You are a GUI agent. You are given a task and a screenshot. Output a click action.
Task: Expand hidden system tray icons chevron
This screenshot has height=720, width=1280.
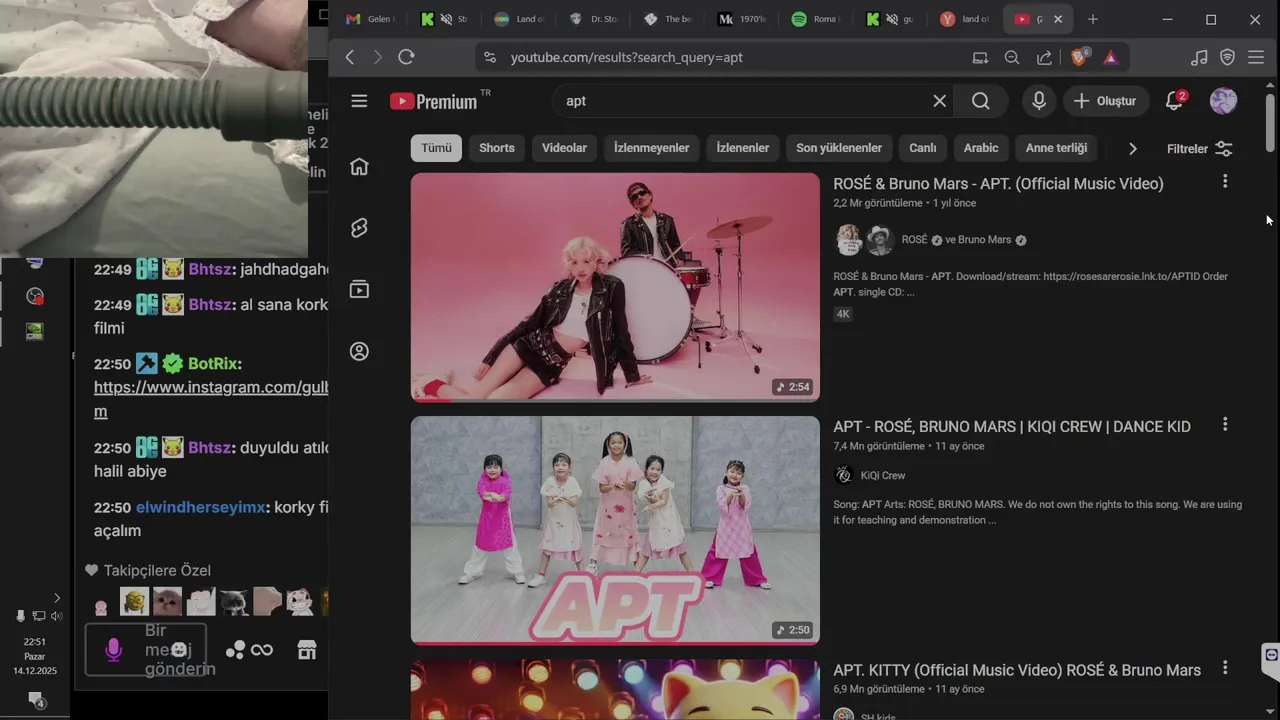57,598
